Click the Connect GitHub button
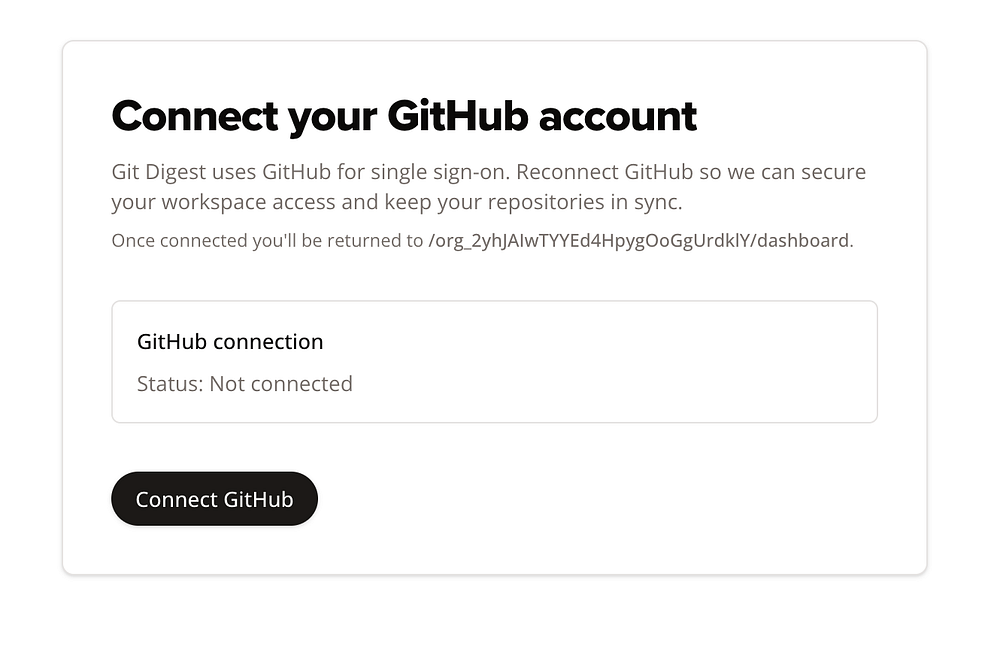Viewport: 1000px width, 665px height. pos(214,499)
